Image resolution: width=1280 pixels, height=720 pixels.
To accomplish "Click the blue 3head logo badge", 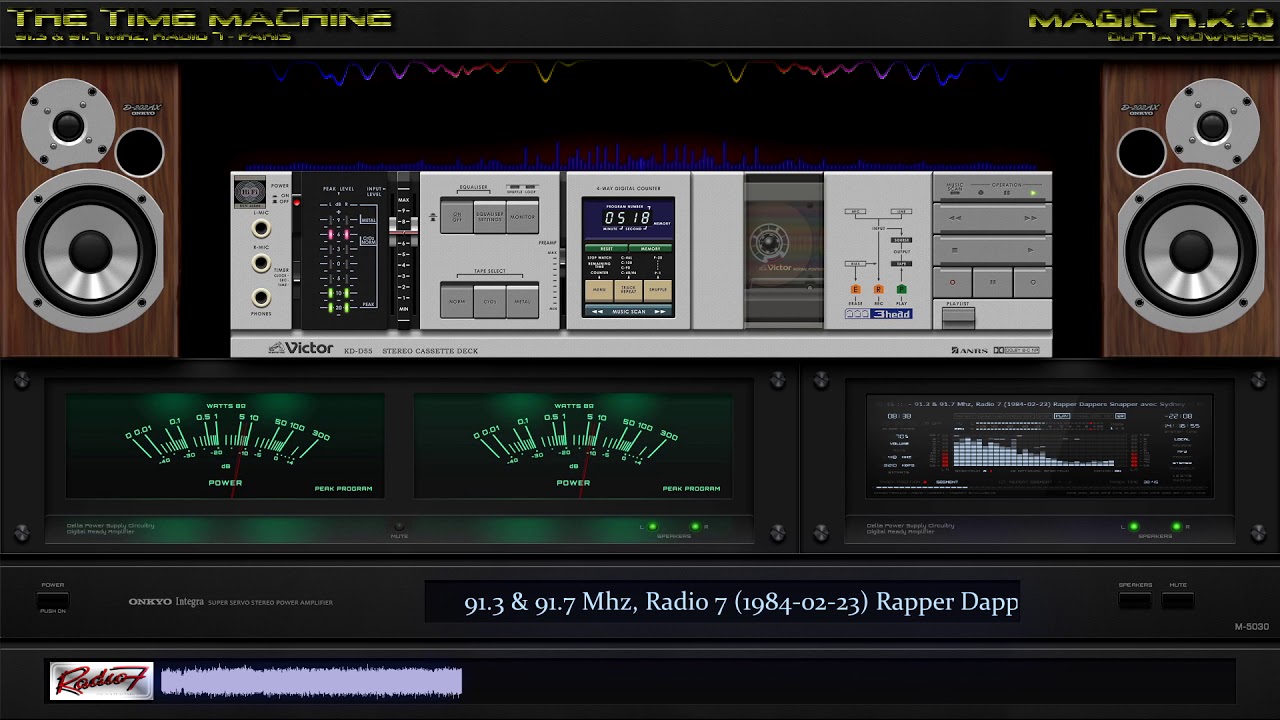I will [879, 314].
